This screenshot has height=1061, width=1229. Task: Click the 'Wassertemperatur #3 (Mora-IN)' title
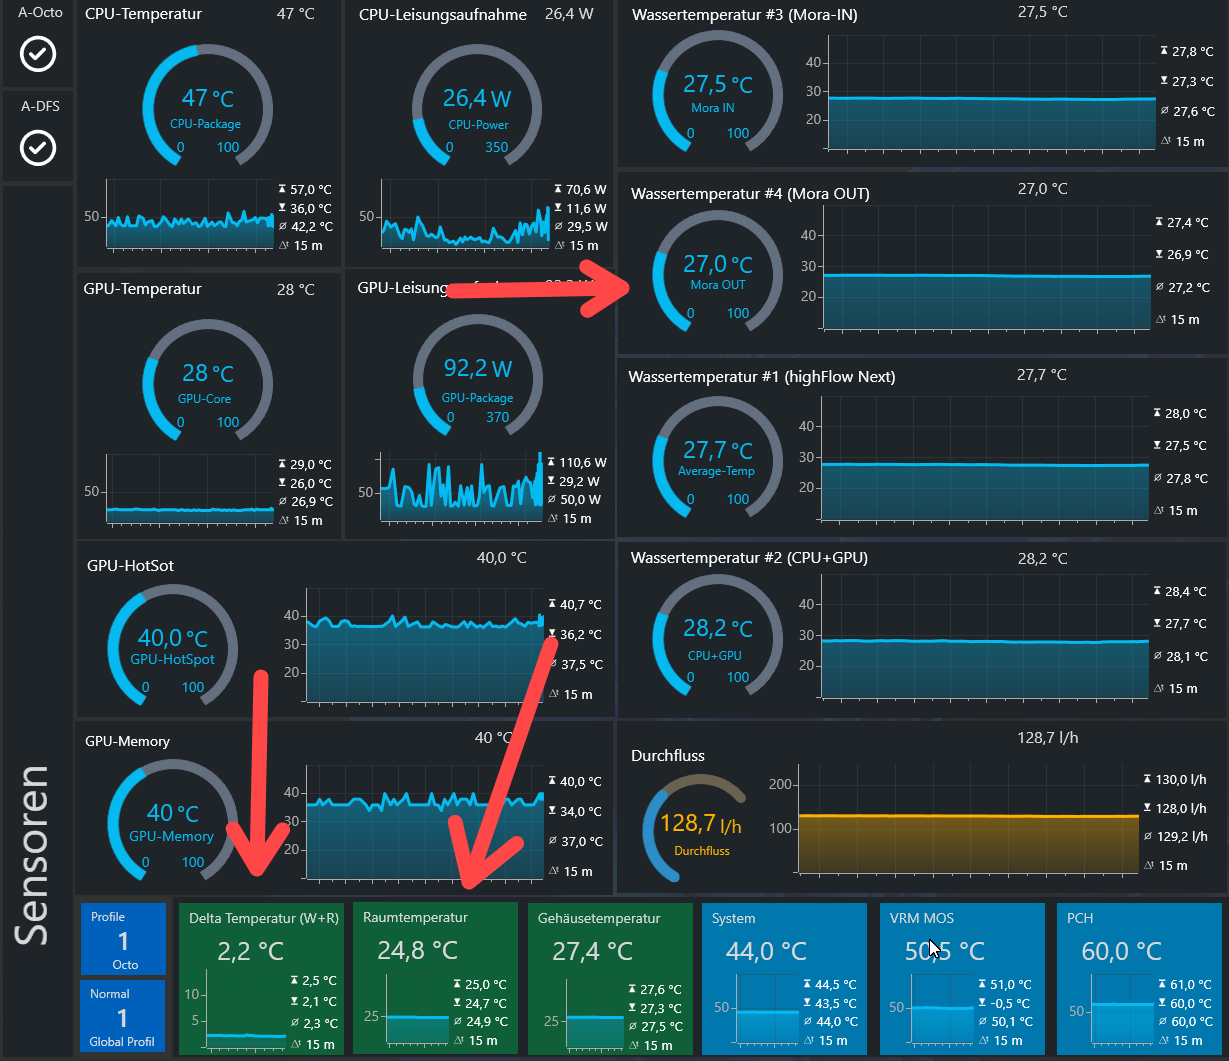click(744, 15)
